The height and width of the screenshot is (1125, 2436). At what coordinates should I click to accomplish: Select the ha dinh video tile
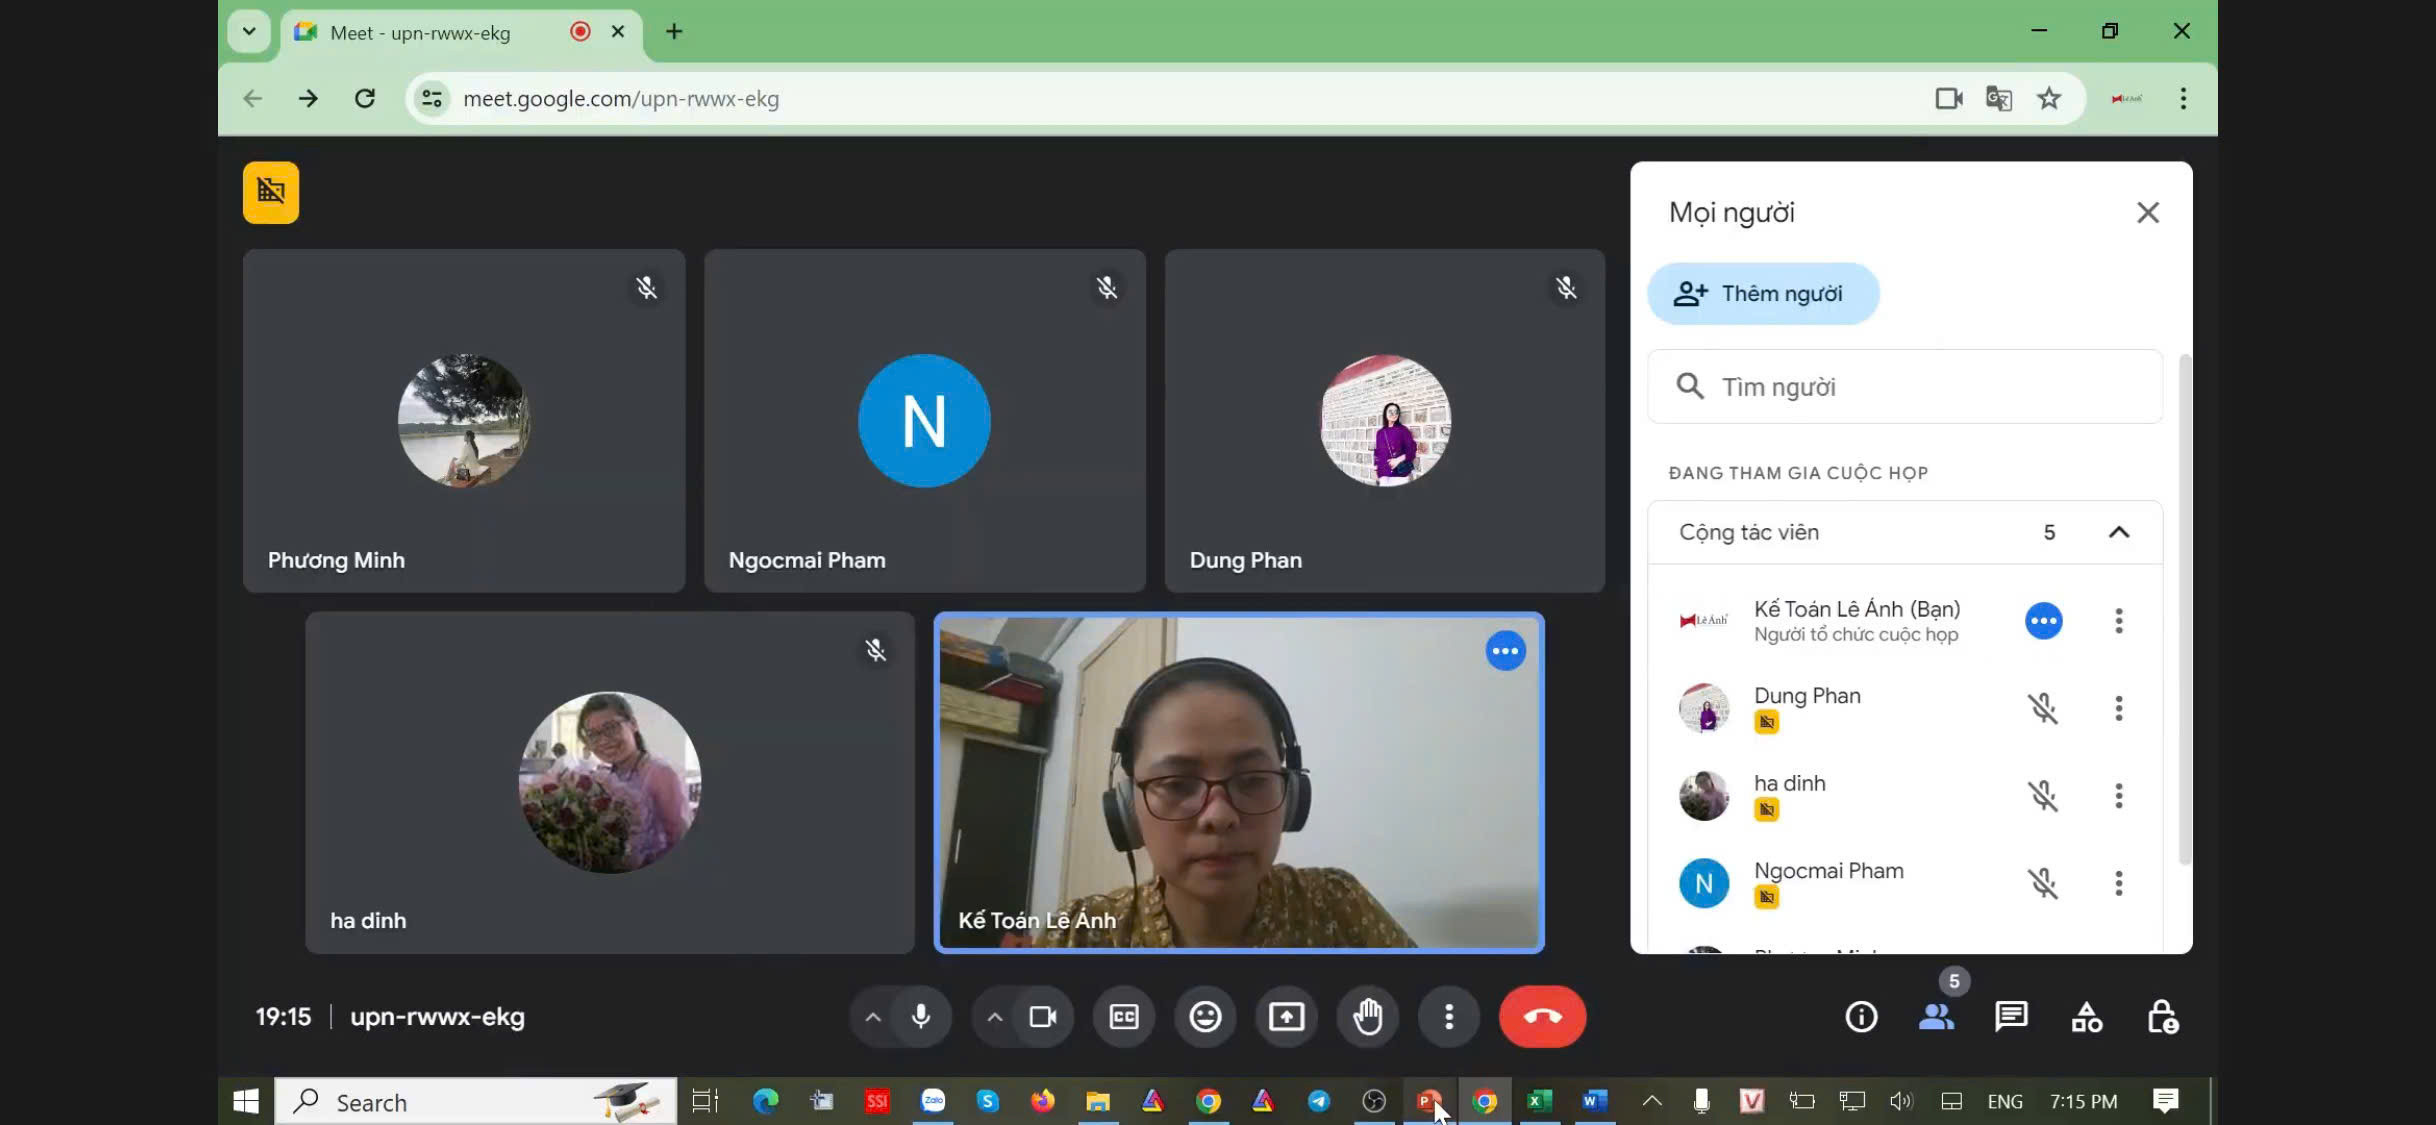pyautogui.click(x=610, y=783)
